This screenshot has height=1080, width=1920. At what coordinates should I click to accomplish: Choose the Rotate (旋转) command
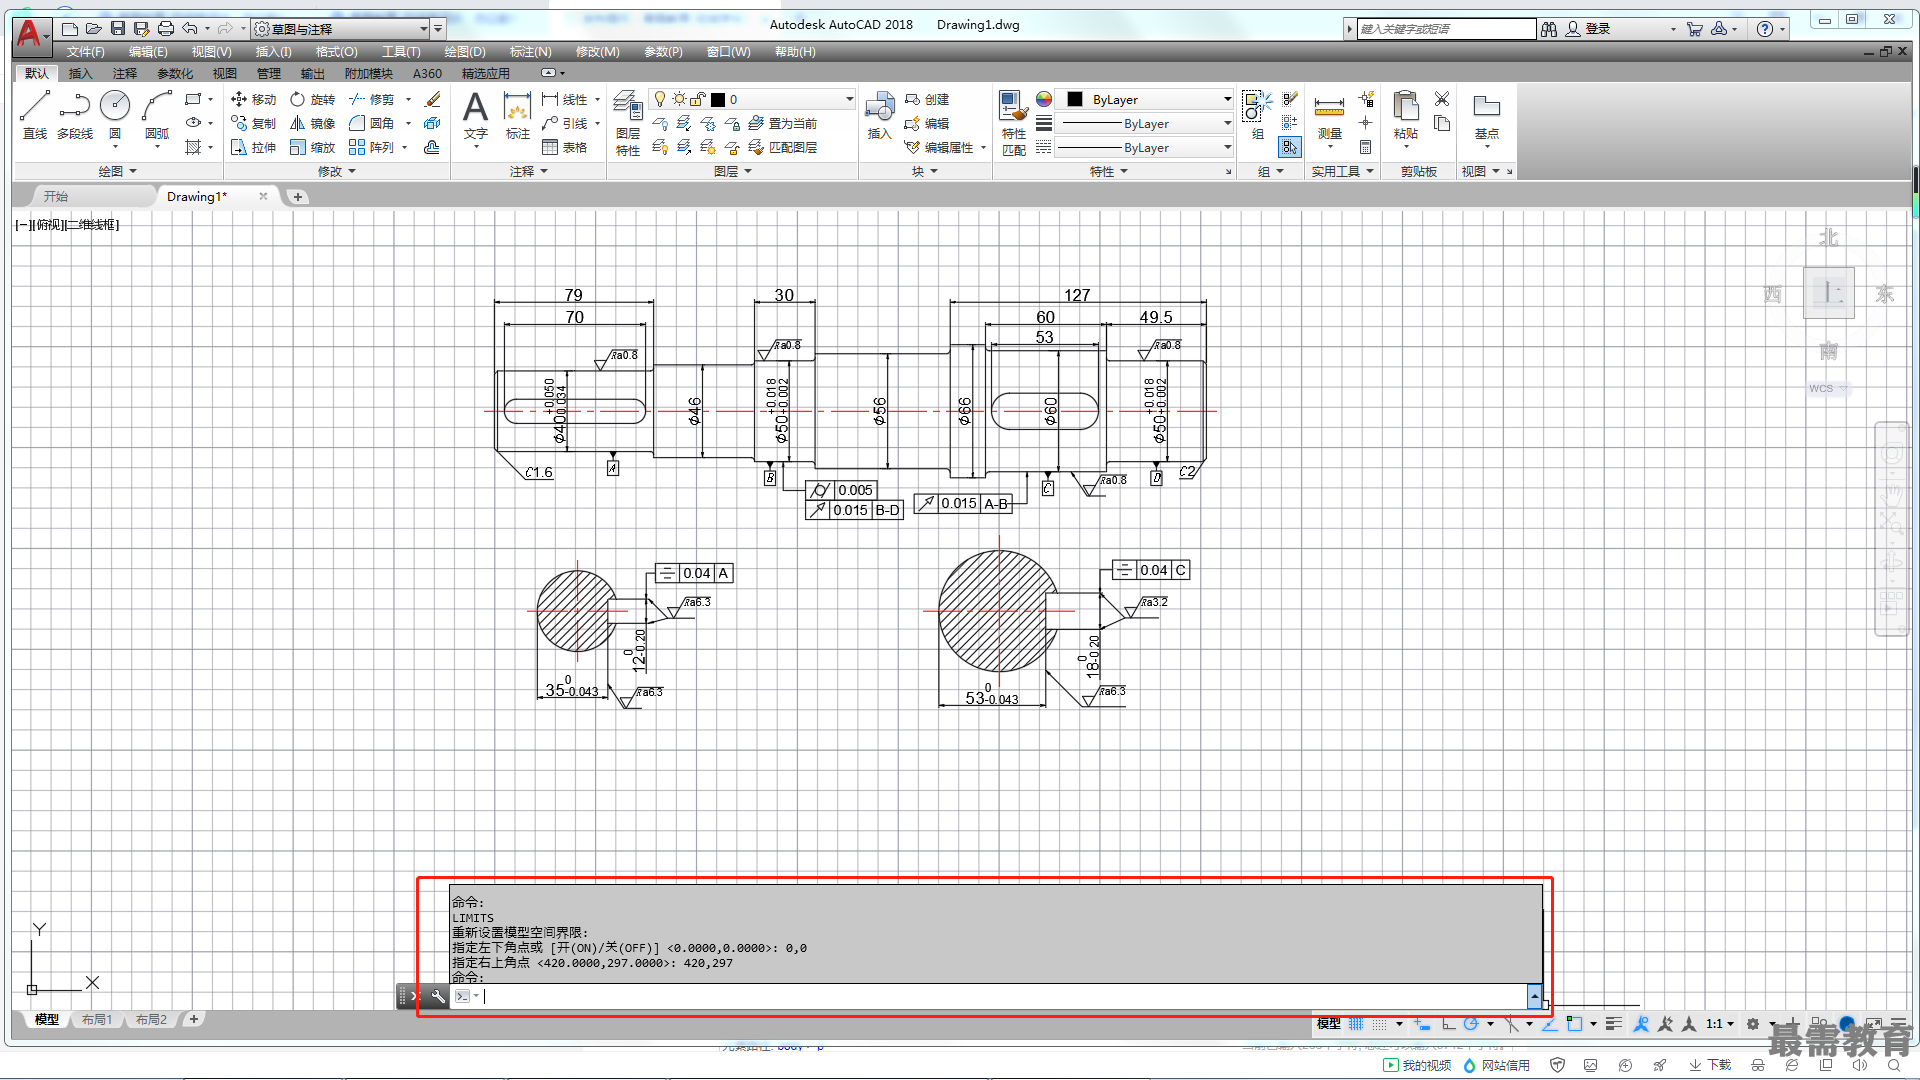(312, 99)
